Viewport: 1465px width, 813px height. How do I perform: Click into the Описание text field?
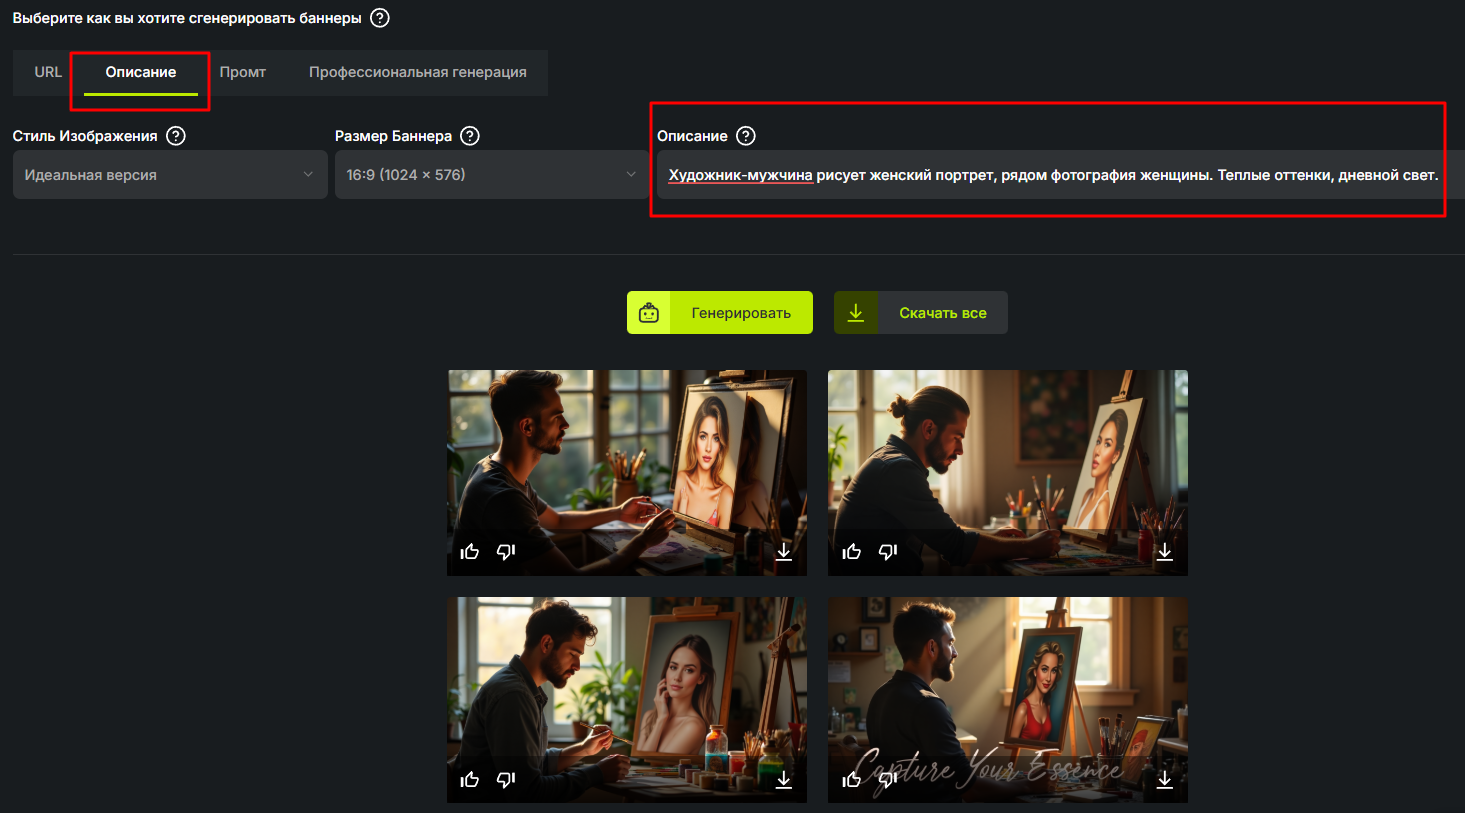[x=1050, y=175]
